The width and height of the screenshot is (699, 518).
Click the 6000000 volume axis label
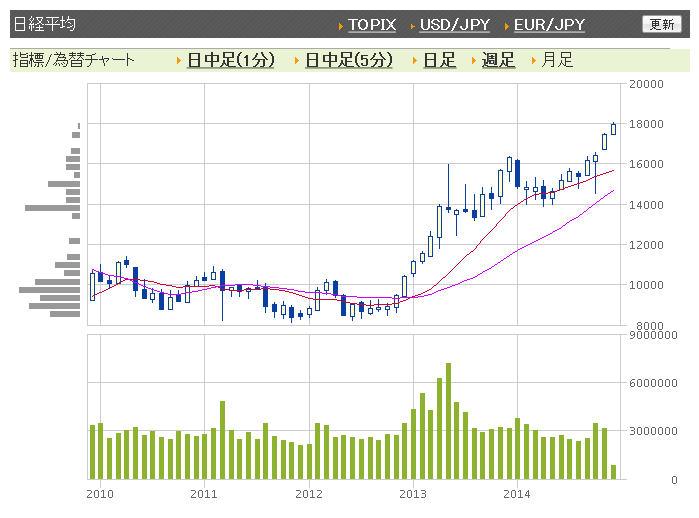point(653,383)
